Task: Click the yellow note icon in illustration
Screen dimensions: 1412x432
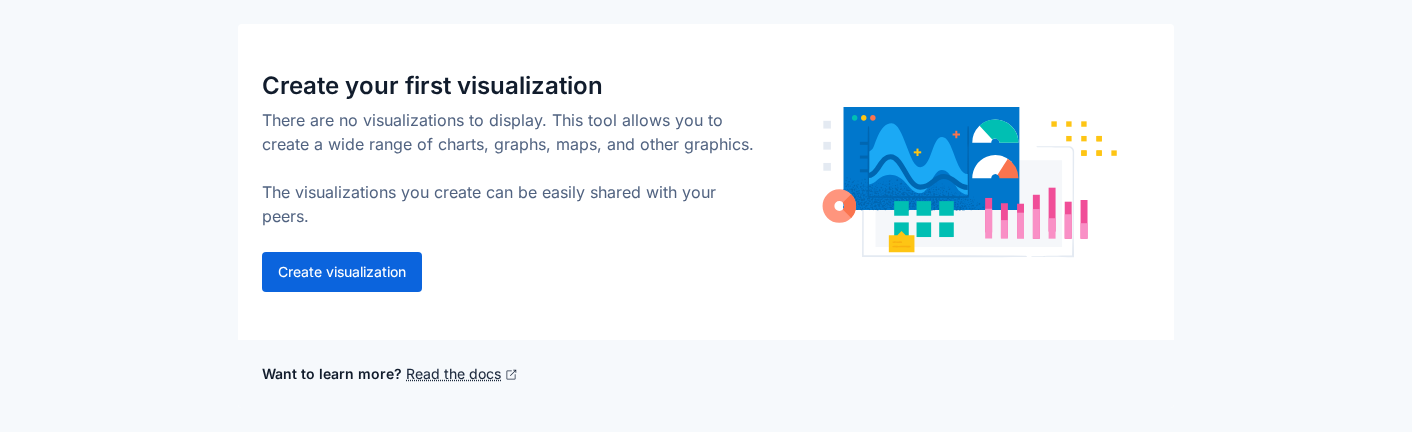Action: 901,242
